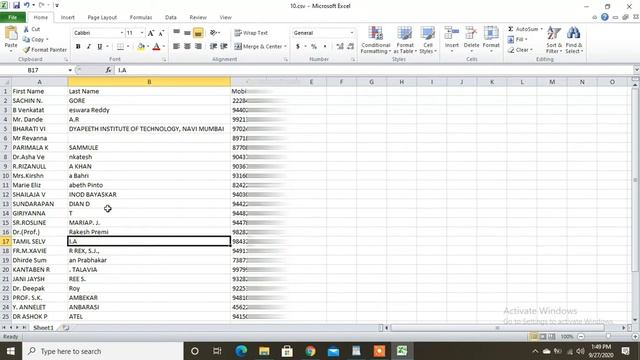The image size is (640, 360).
Task: Switch to the Review tab
Action: [198, 18]
